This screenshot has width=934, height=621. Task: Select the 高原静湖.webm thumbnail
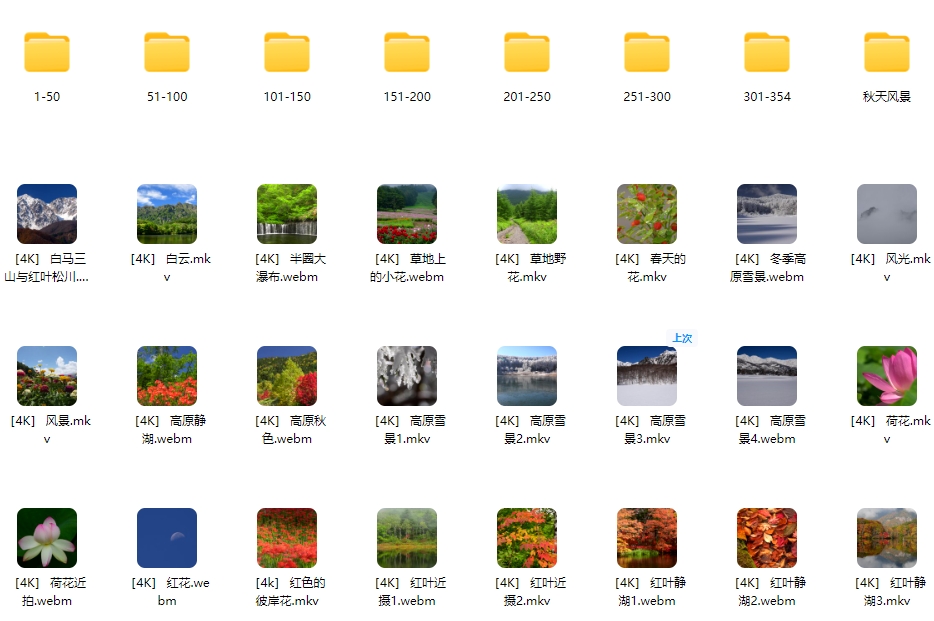click(167, 376)
